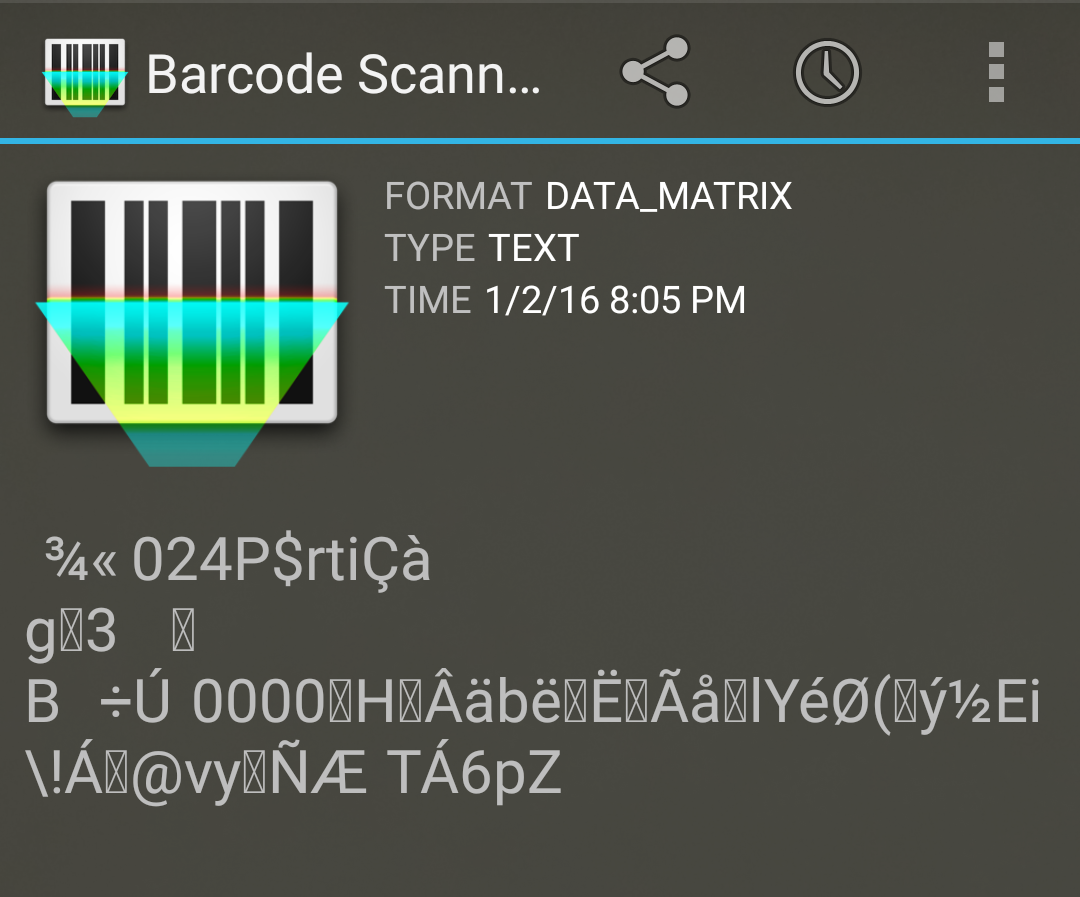This screenshot has height=897, width=1080.
Task: Tap the share icon in action bar
Action: pos(655,72)
